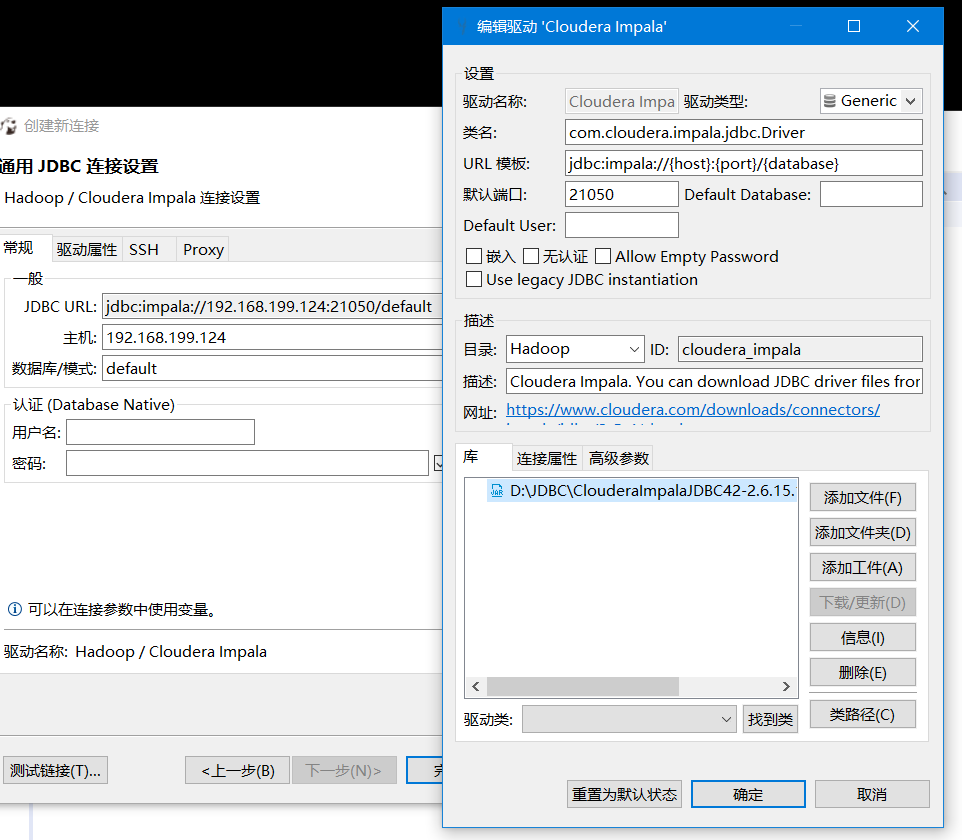The width and height of the screenshot is (962, 840).
Task: Click the 类名 input field
Action: pyautogui.click(x=743, y=132)
